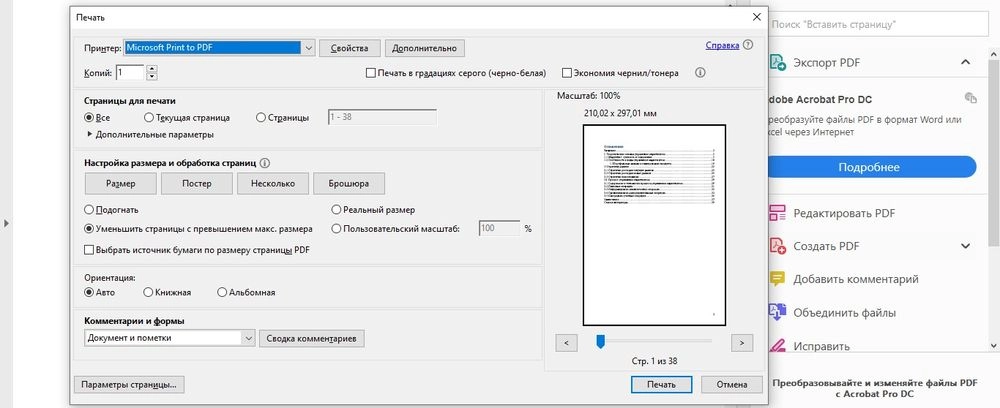The width and height of the screenshot is (1000, 408).
Task: Select Shrink oversized pages radio option
Action: [89, 229]
